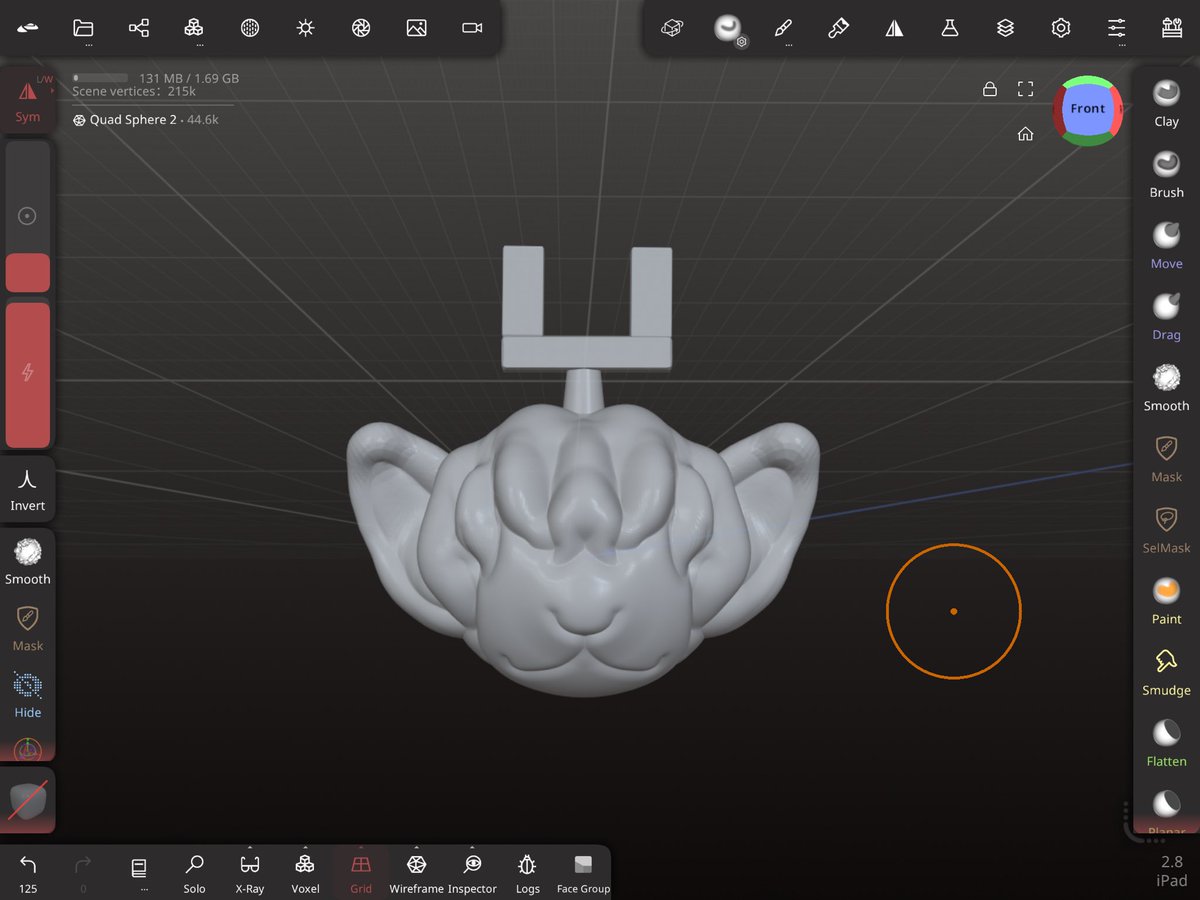Toggle the camera lock padlock
This screenshot has height=900, width=1200.
pyautogui.click(x=989, y=89)
